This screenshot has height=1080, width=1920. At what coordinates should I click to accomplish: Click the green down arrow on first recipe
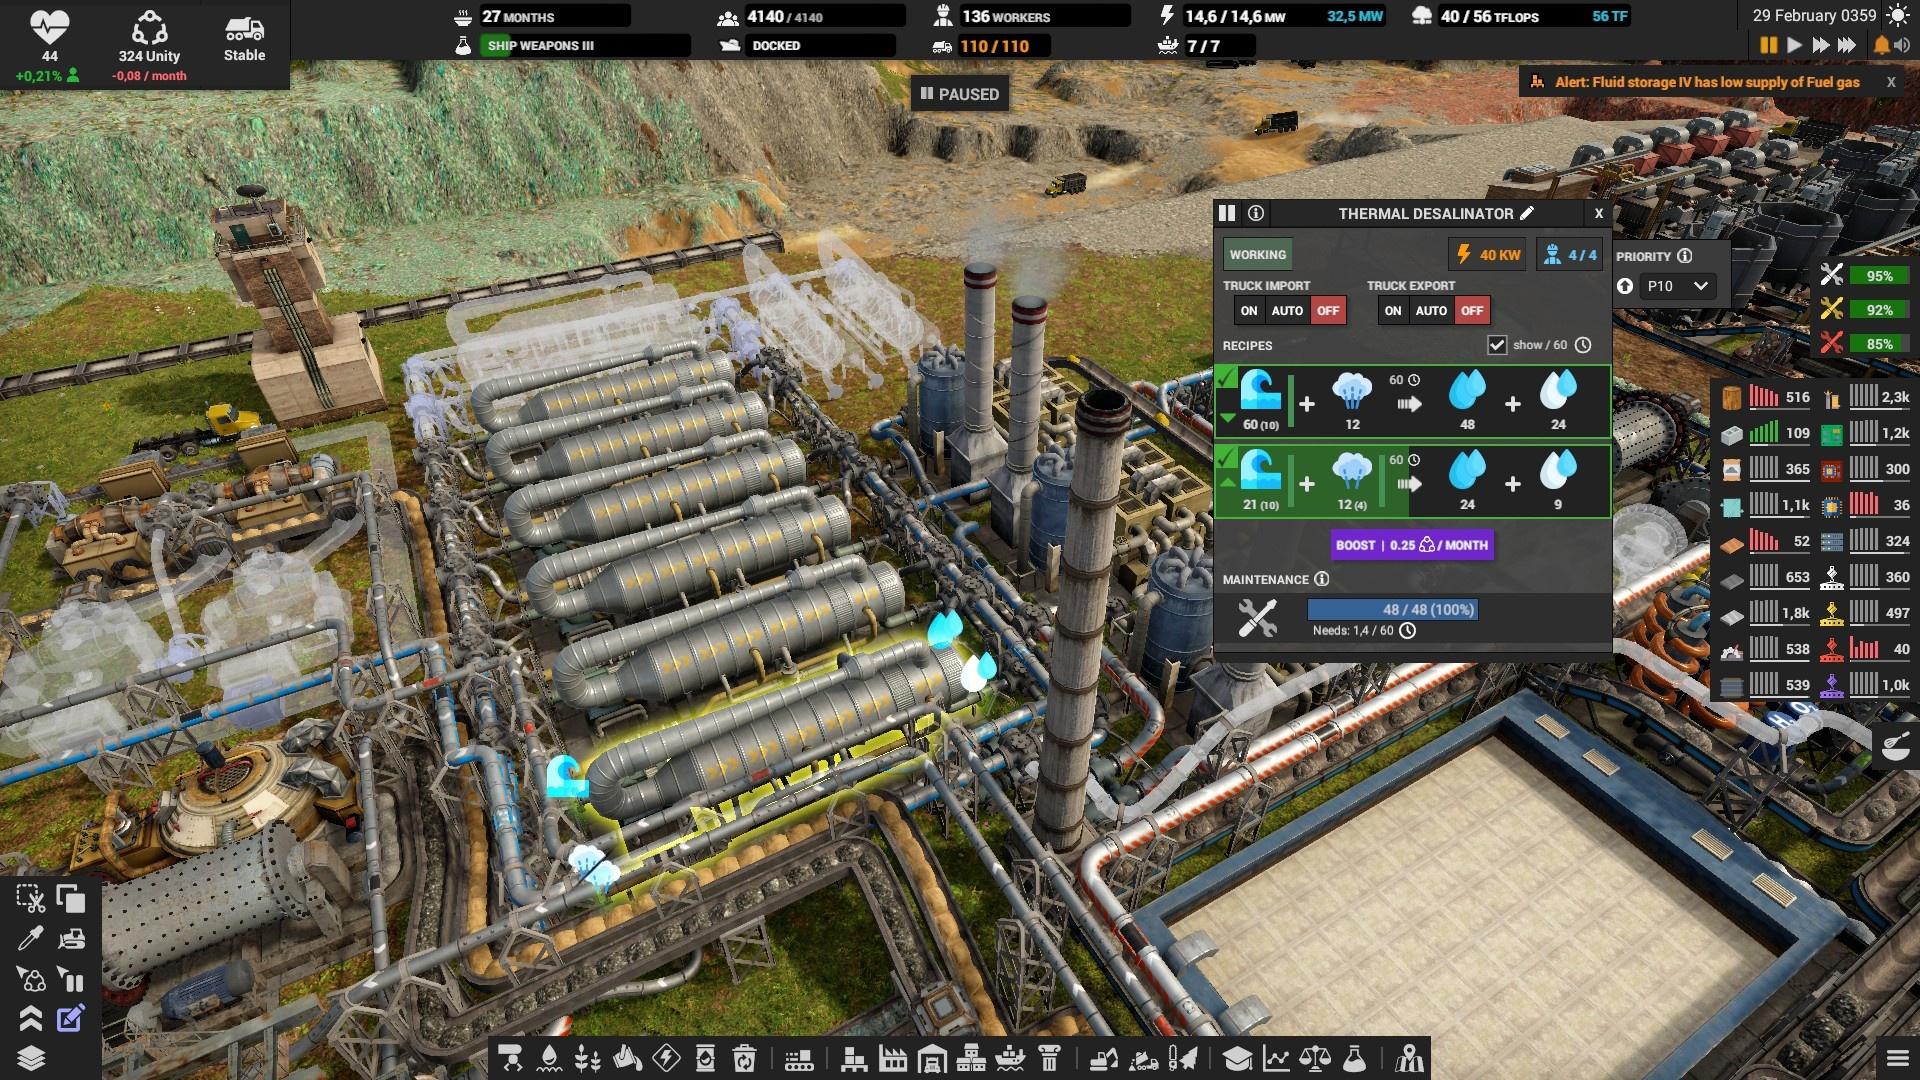(1227, 418)
